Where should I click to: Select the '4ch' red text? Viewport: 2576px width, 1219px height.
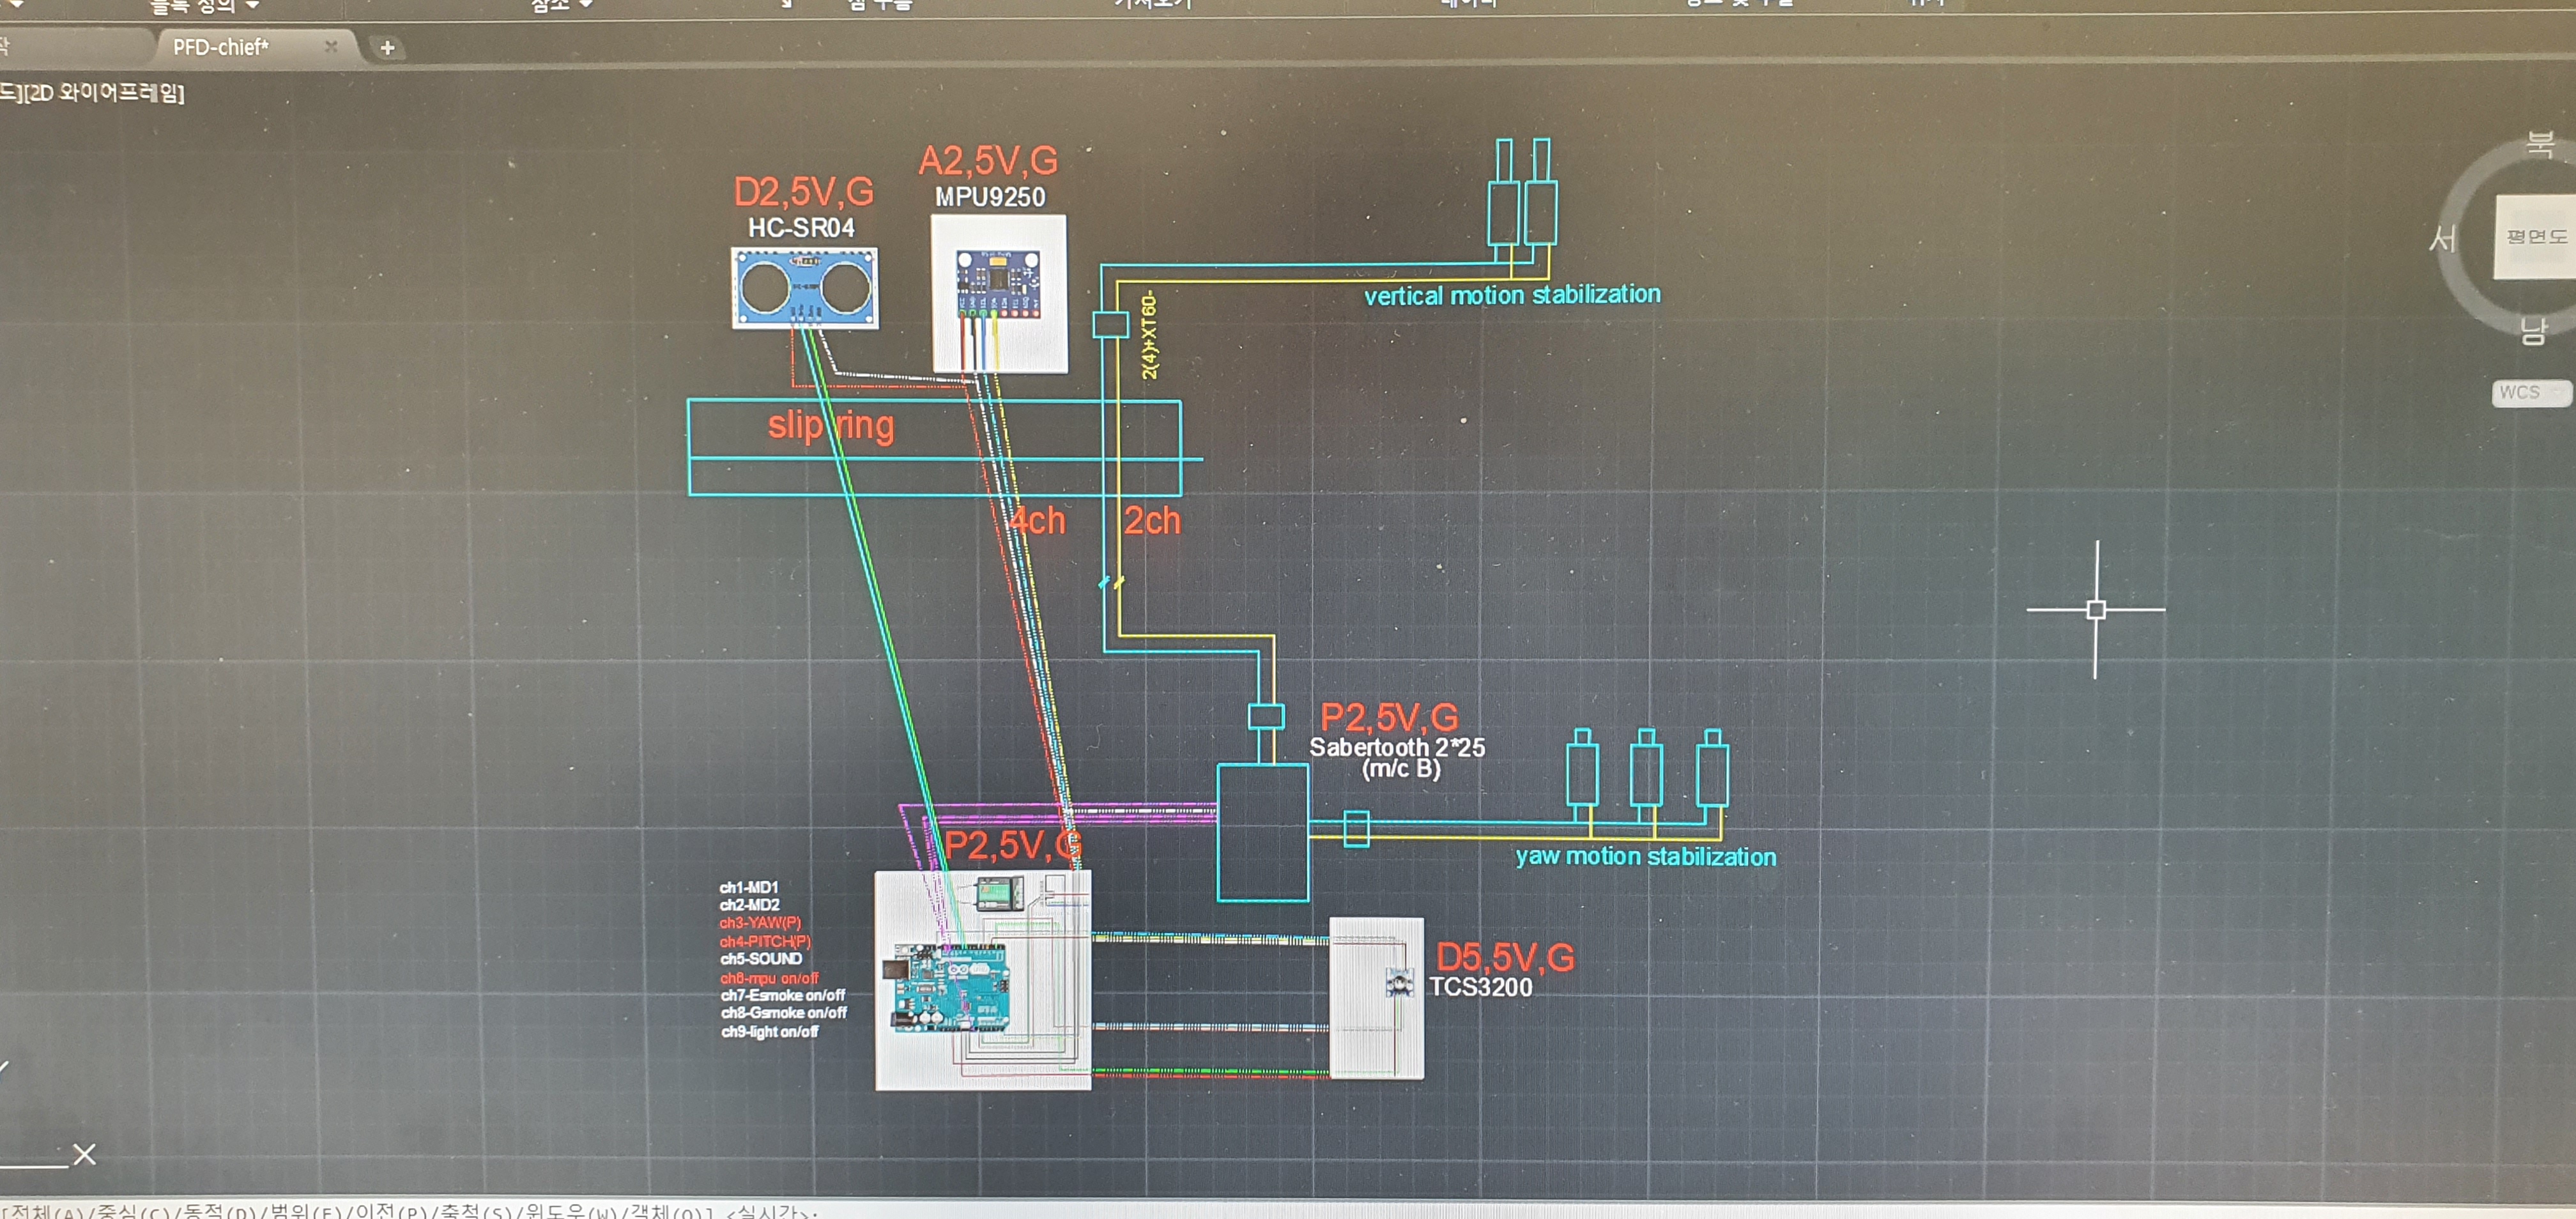[1037, 520]
